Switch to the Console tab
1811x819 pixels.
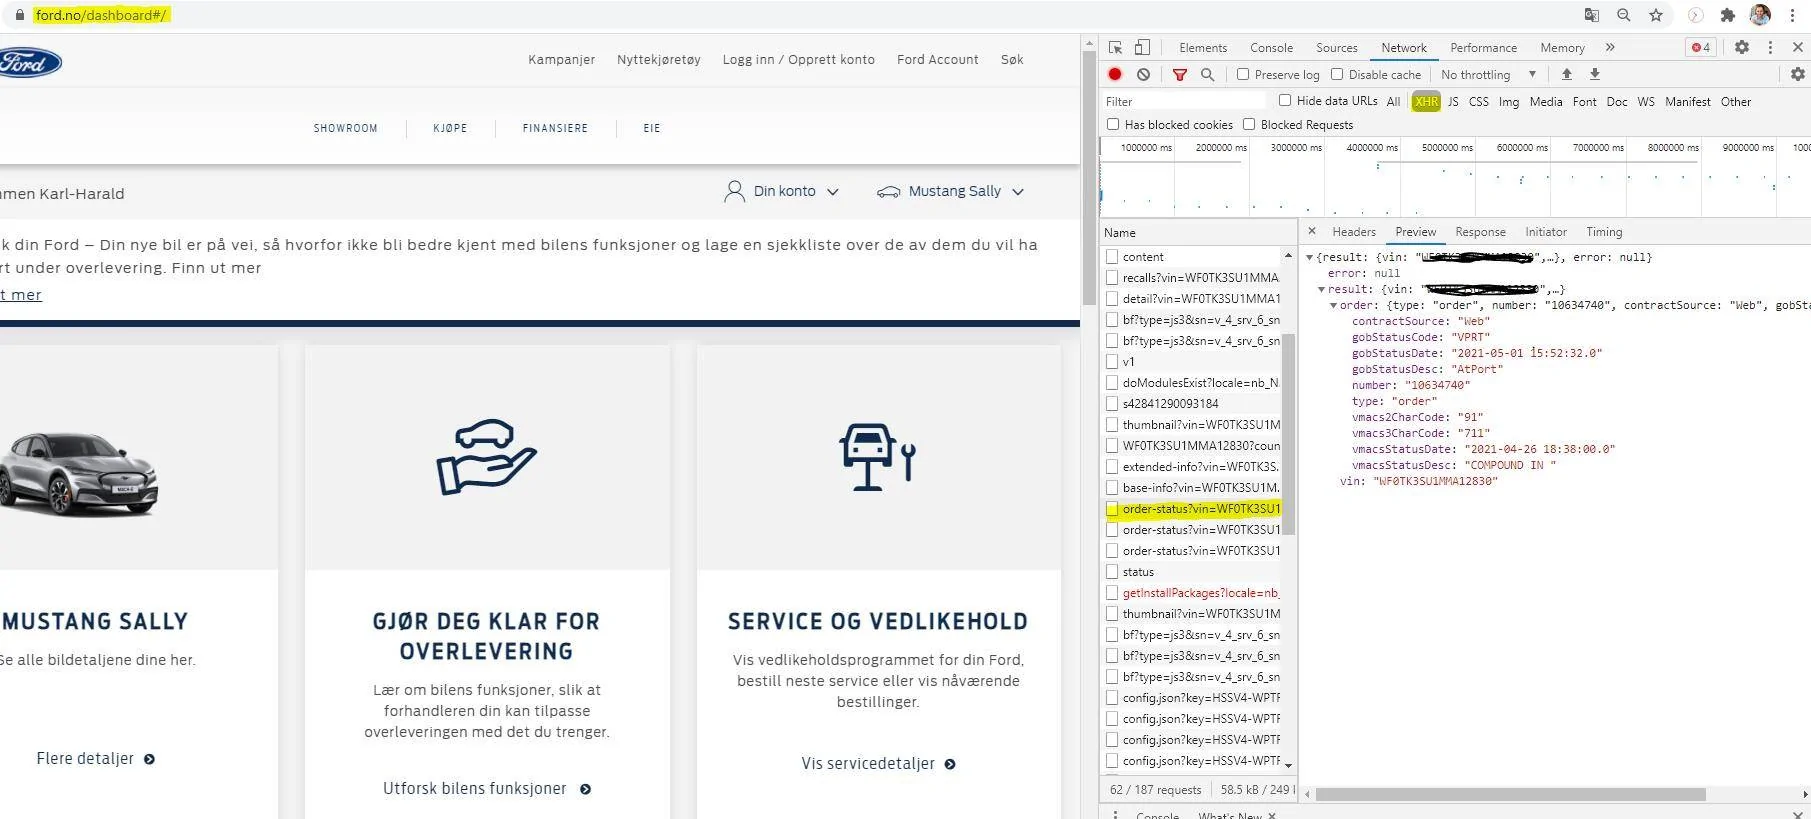click(x=1271, y=47)
